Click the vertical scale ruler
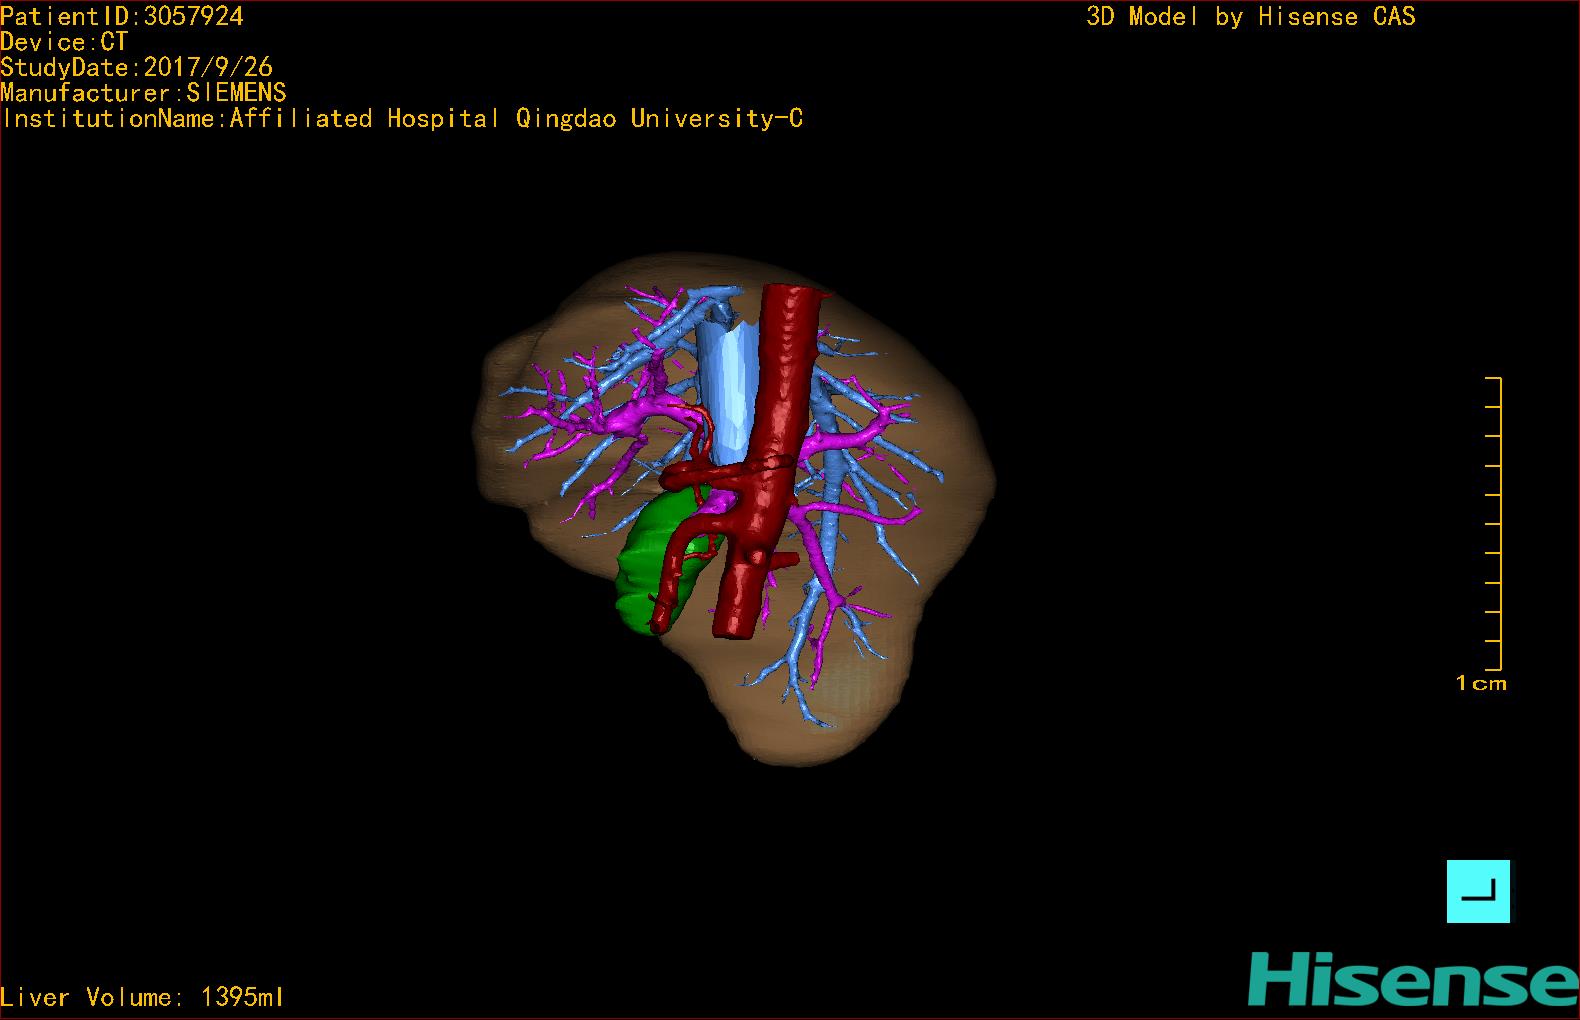Screen dimensions: 1580x1020 point(1496,523)
